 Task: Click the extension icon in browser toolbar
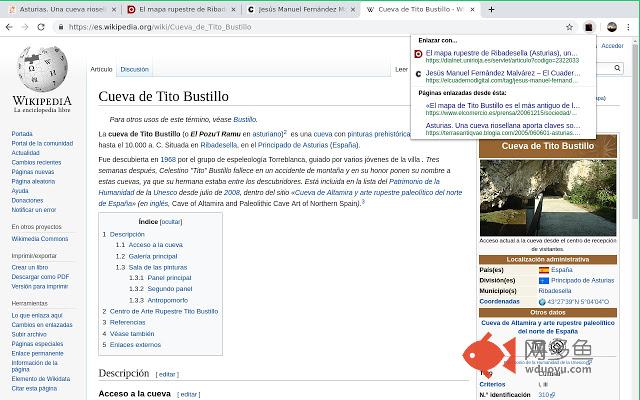(x=590, y=27)
